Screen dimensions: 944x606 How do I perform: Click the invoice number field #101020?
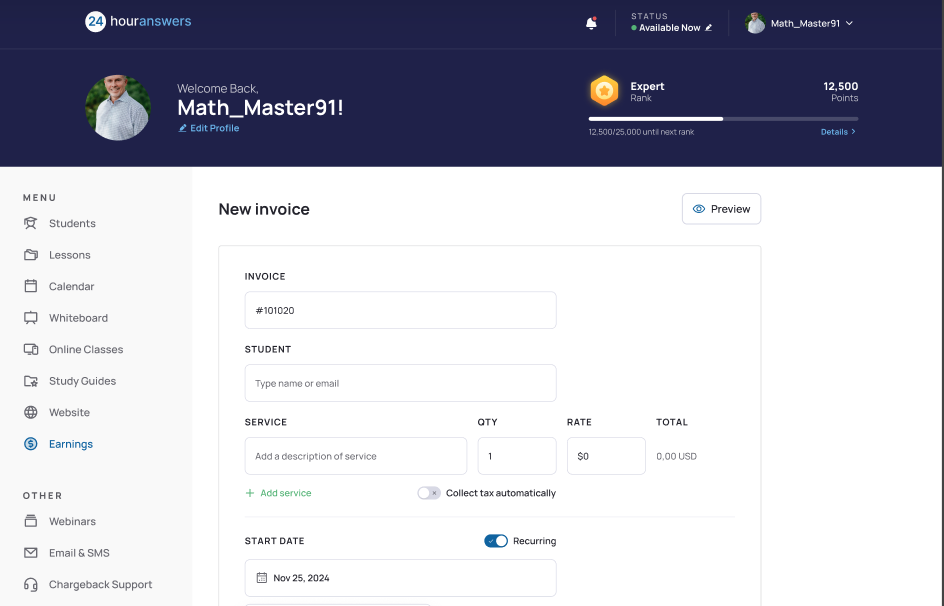(400, 310)
